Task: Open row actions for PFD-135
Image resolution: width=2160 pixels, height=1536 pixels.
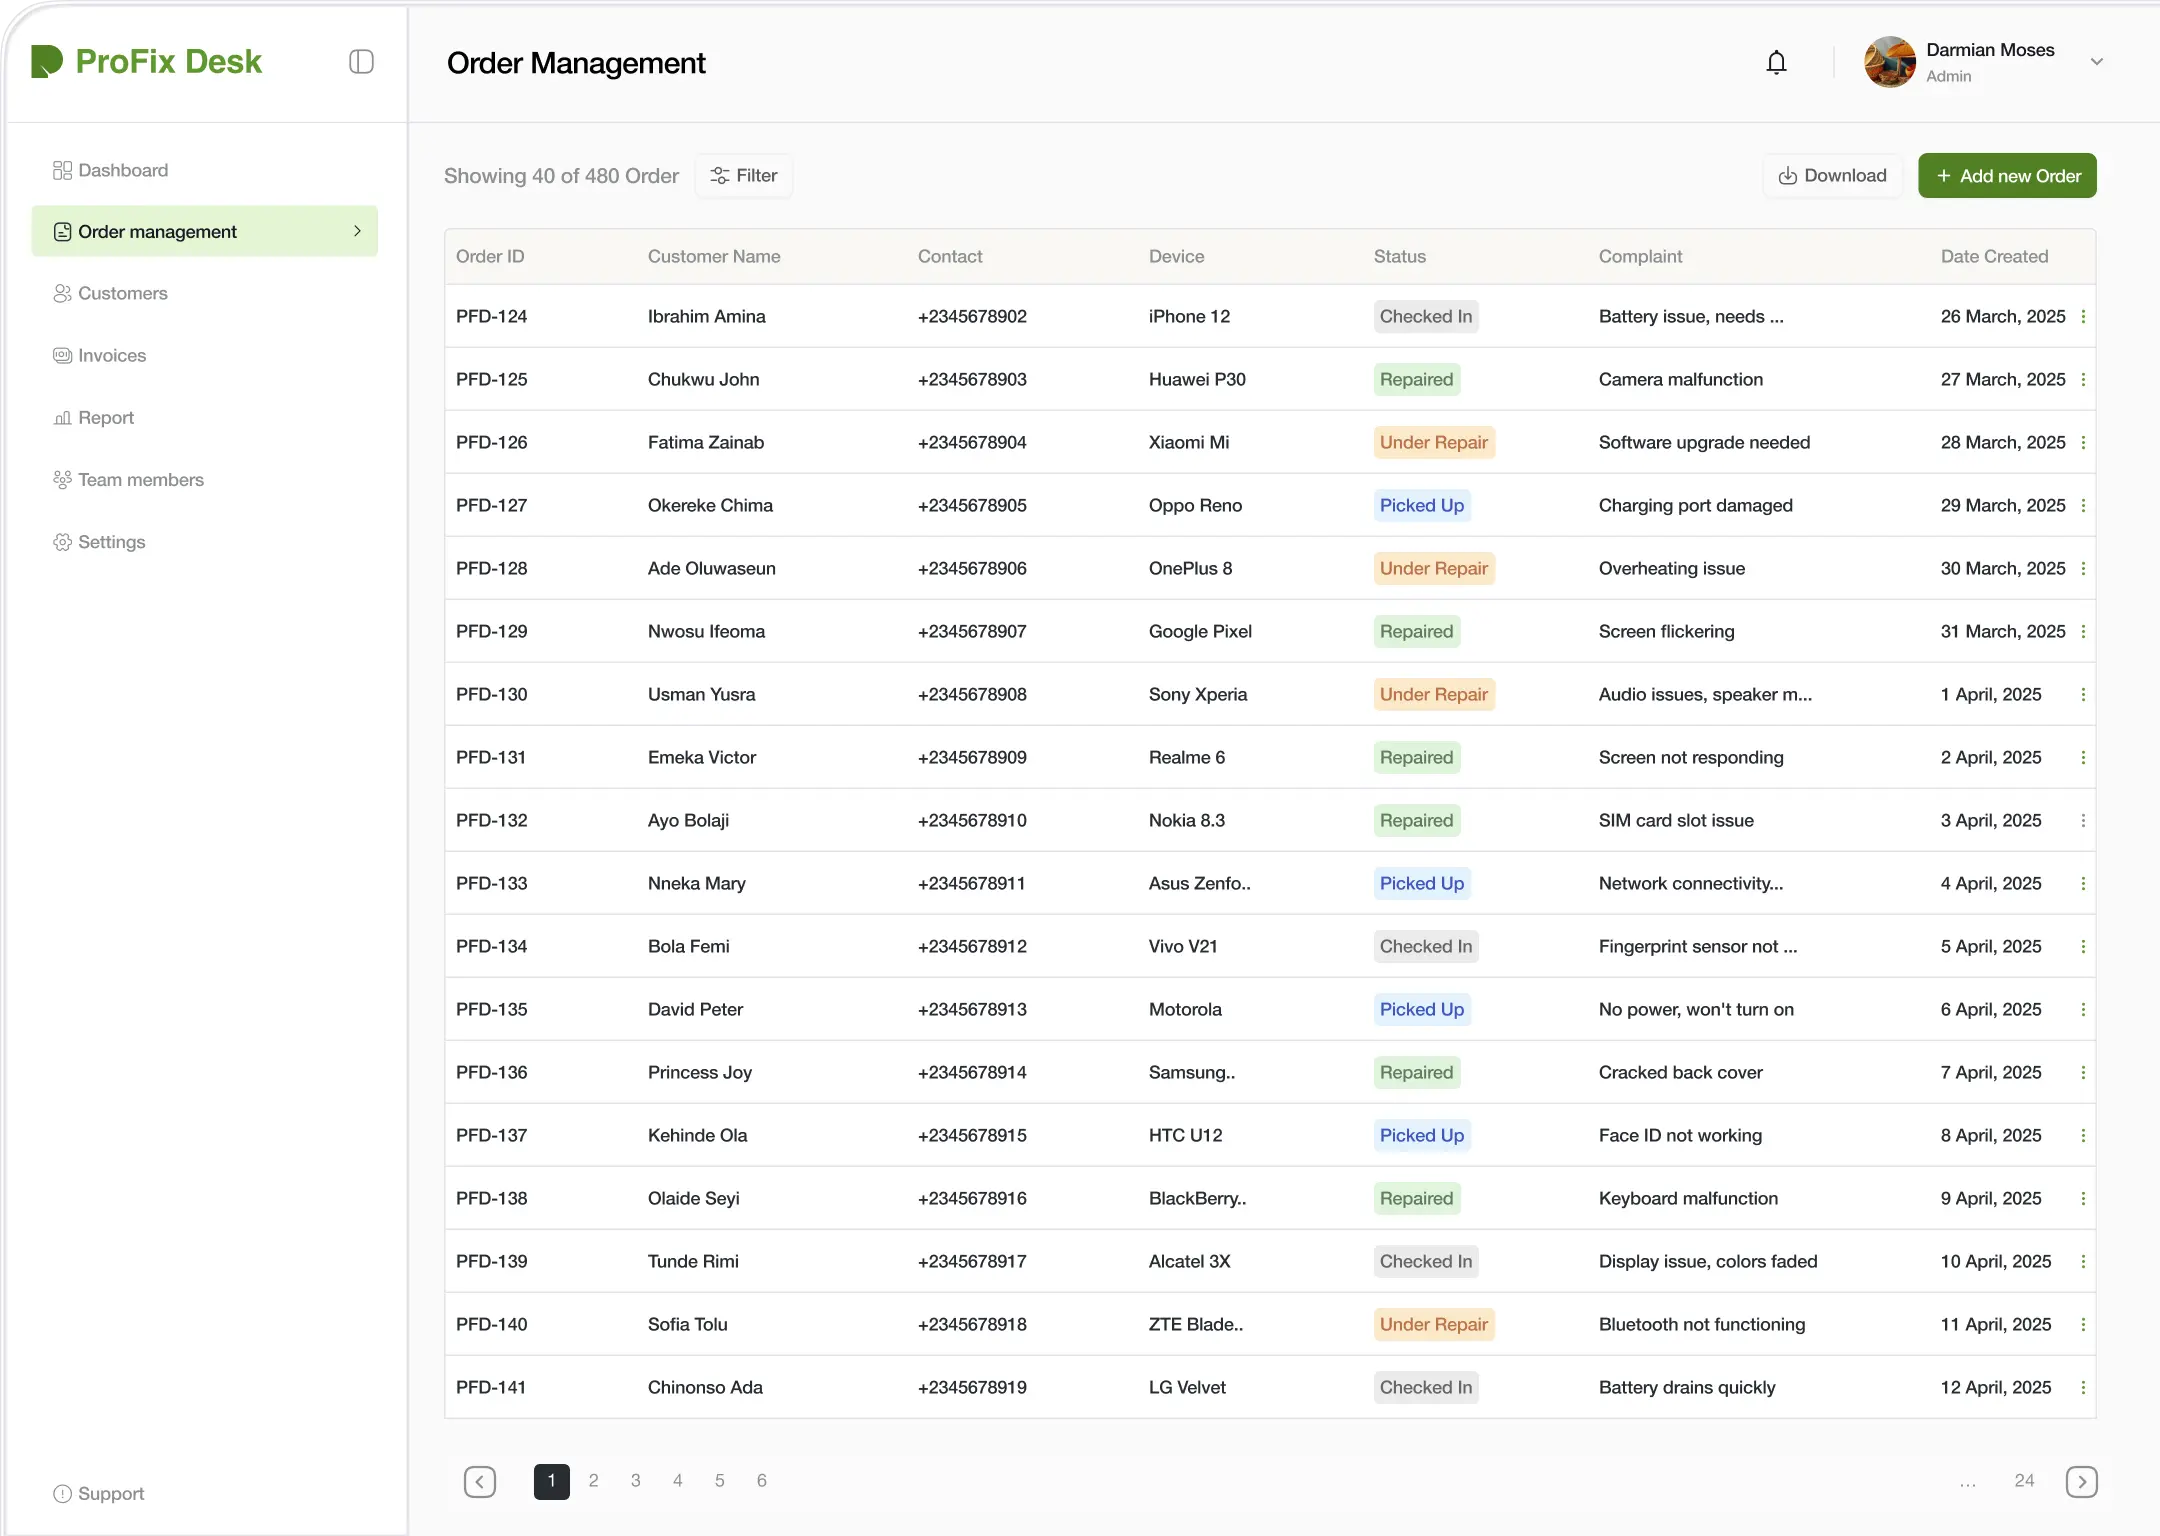Action: [2083, 1009]
